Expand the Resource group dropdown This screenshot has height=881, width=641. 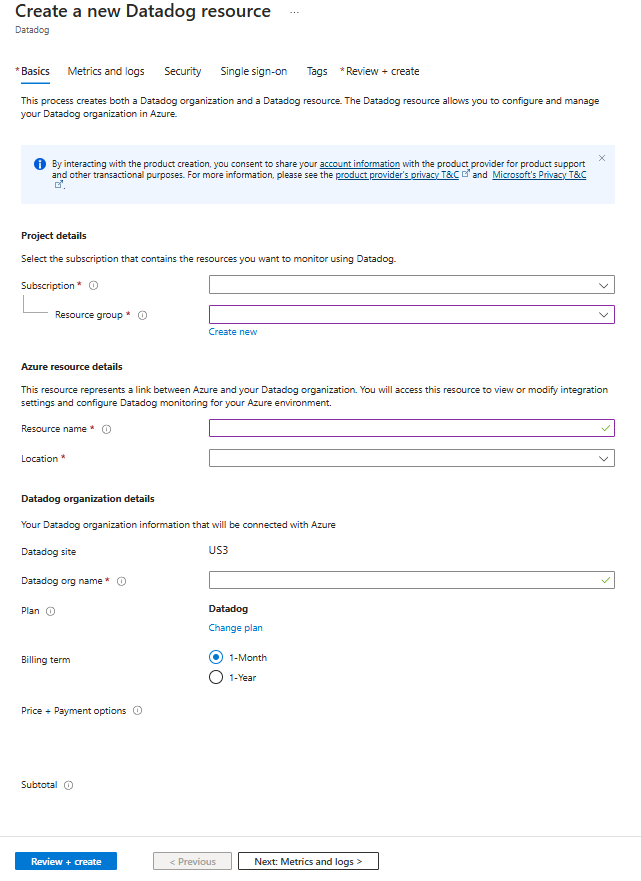pyautogui.click(x=410, y=314)
